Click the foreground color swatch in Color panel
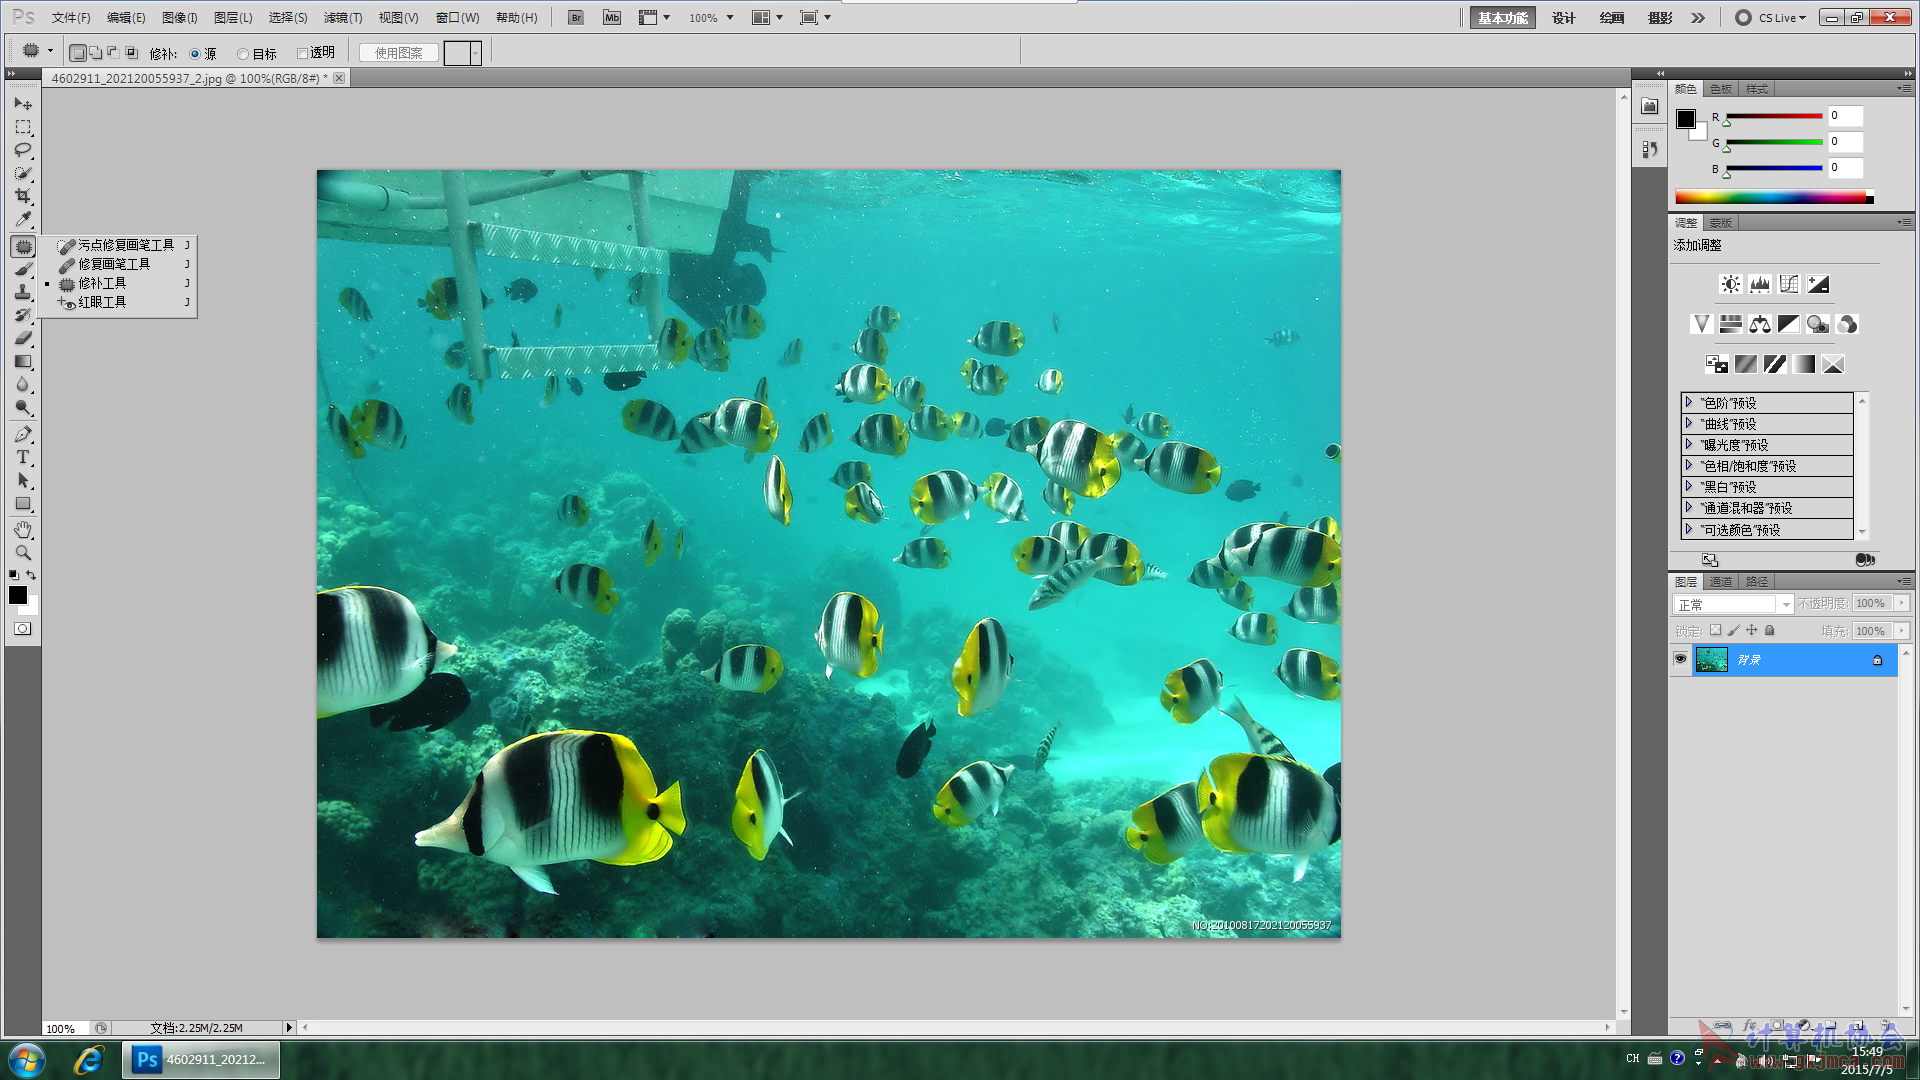 click(x=1686, y=119)
